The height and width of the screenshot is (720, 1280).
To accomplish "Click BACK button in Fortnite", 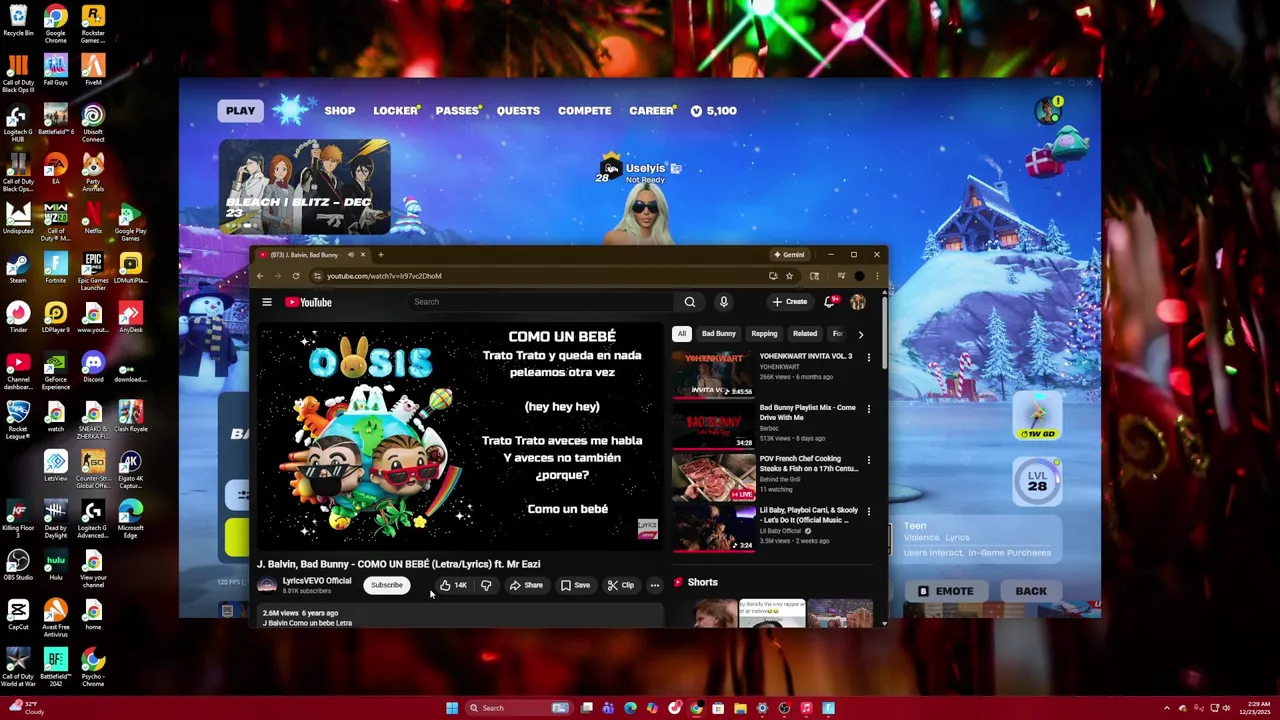I will (1031, 591).
